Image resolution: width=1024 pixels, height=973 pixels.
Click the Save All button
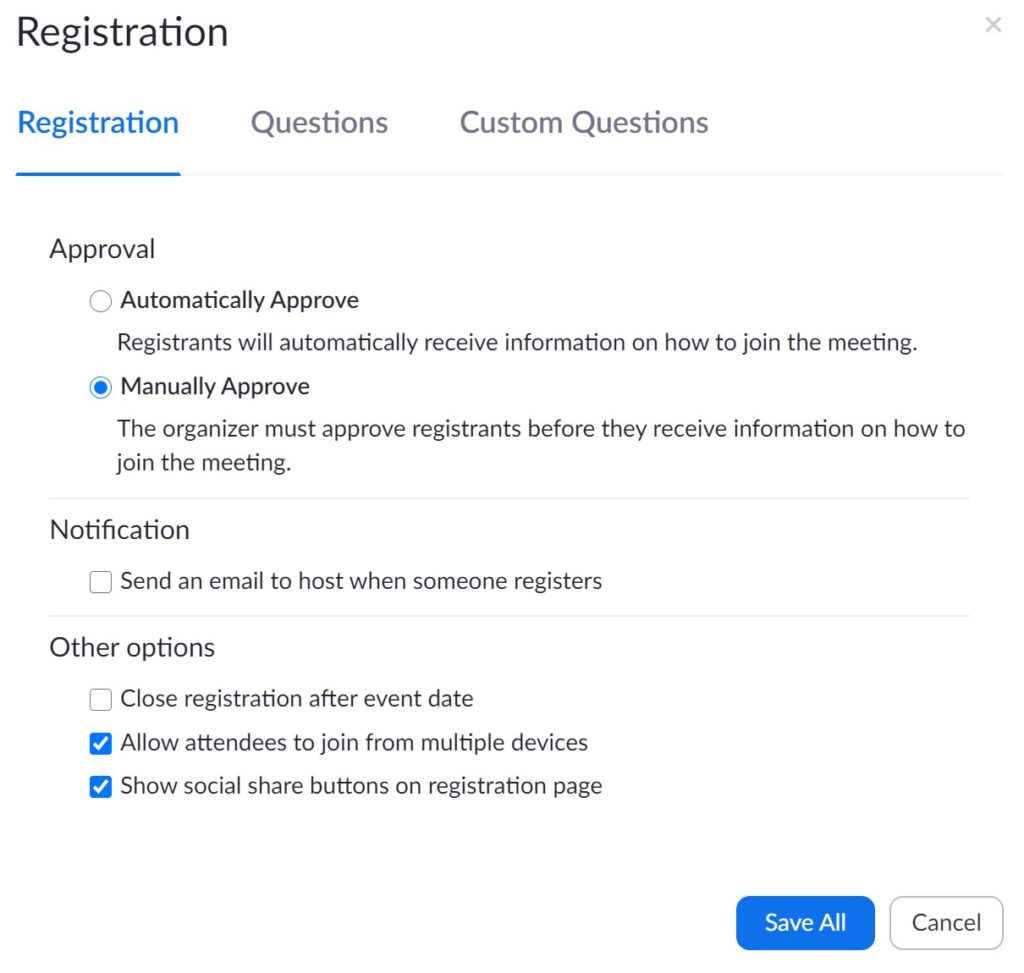[804, 923]
